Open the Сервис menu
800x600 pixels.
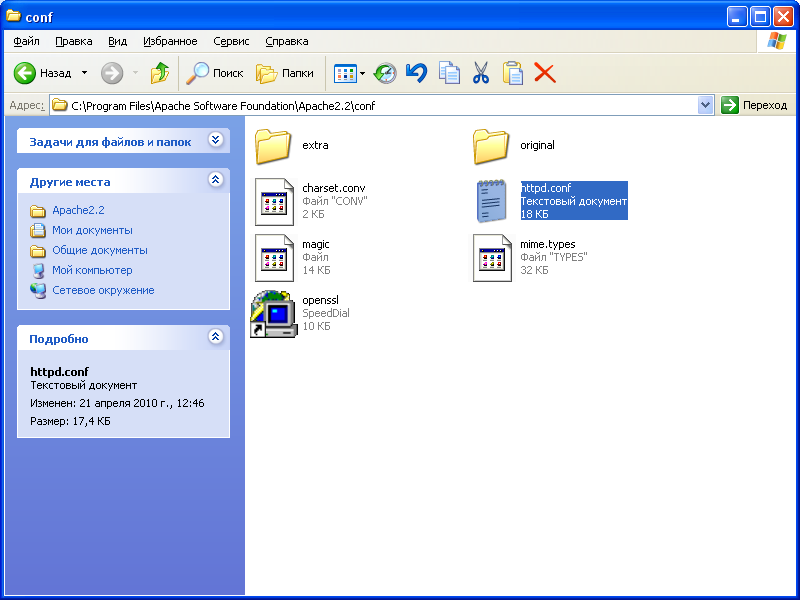click(231, 41)
